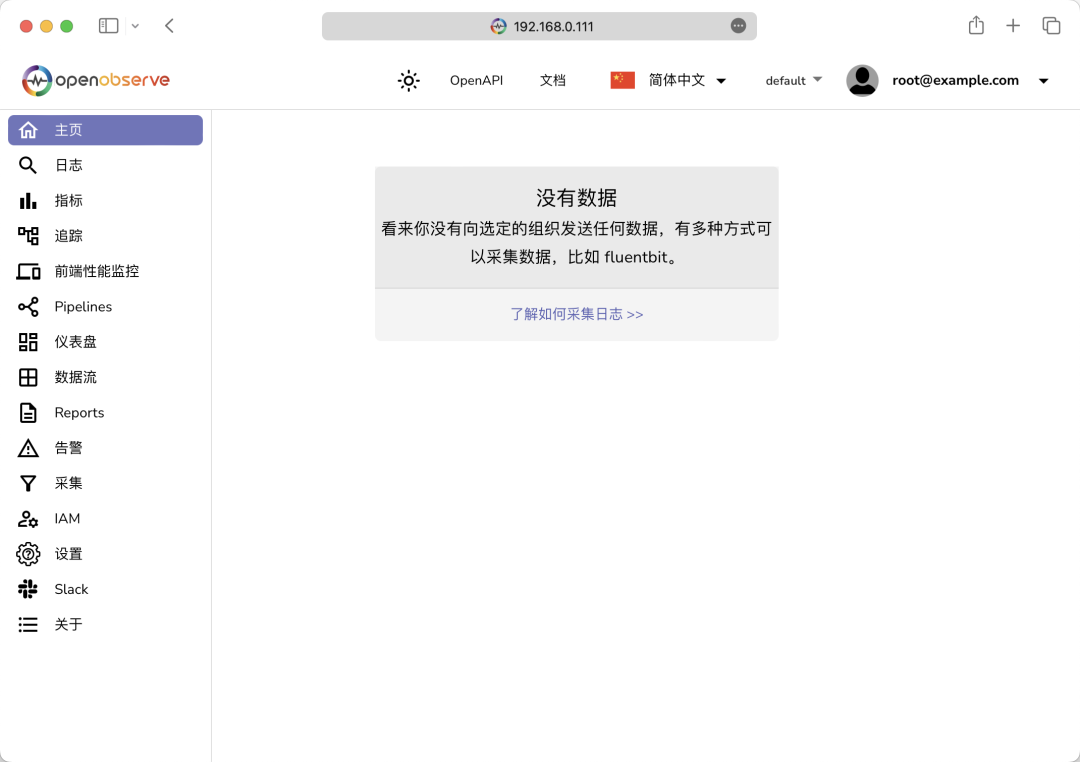Viewport: 1080px width, 762px height.
Task: Open the 告警 (Alerts) section
Action: point(67,447)
